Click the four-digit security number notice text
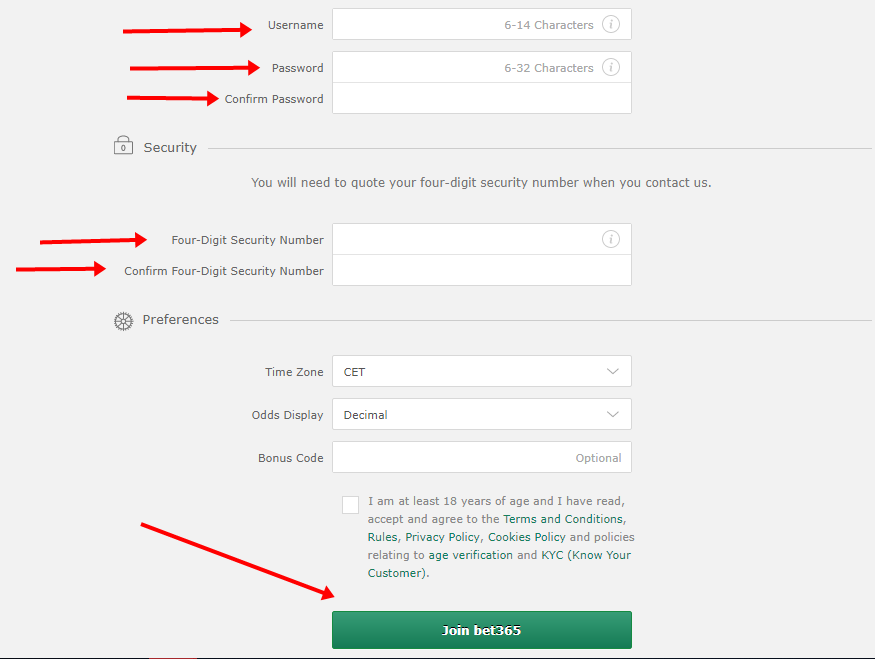875x659 pixels. (x=481, y=182)
